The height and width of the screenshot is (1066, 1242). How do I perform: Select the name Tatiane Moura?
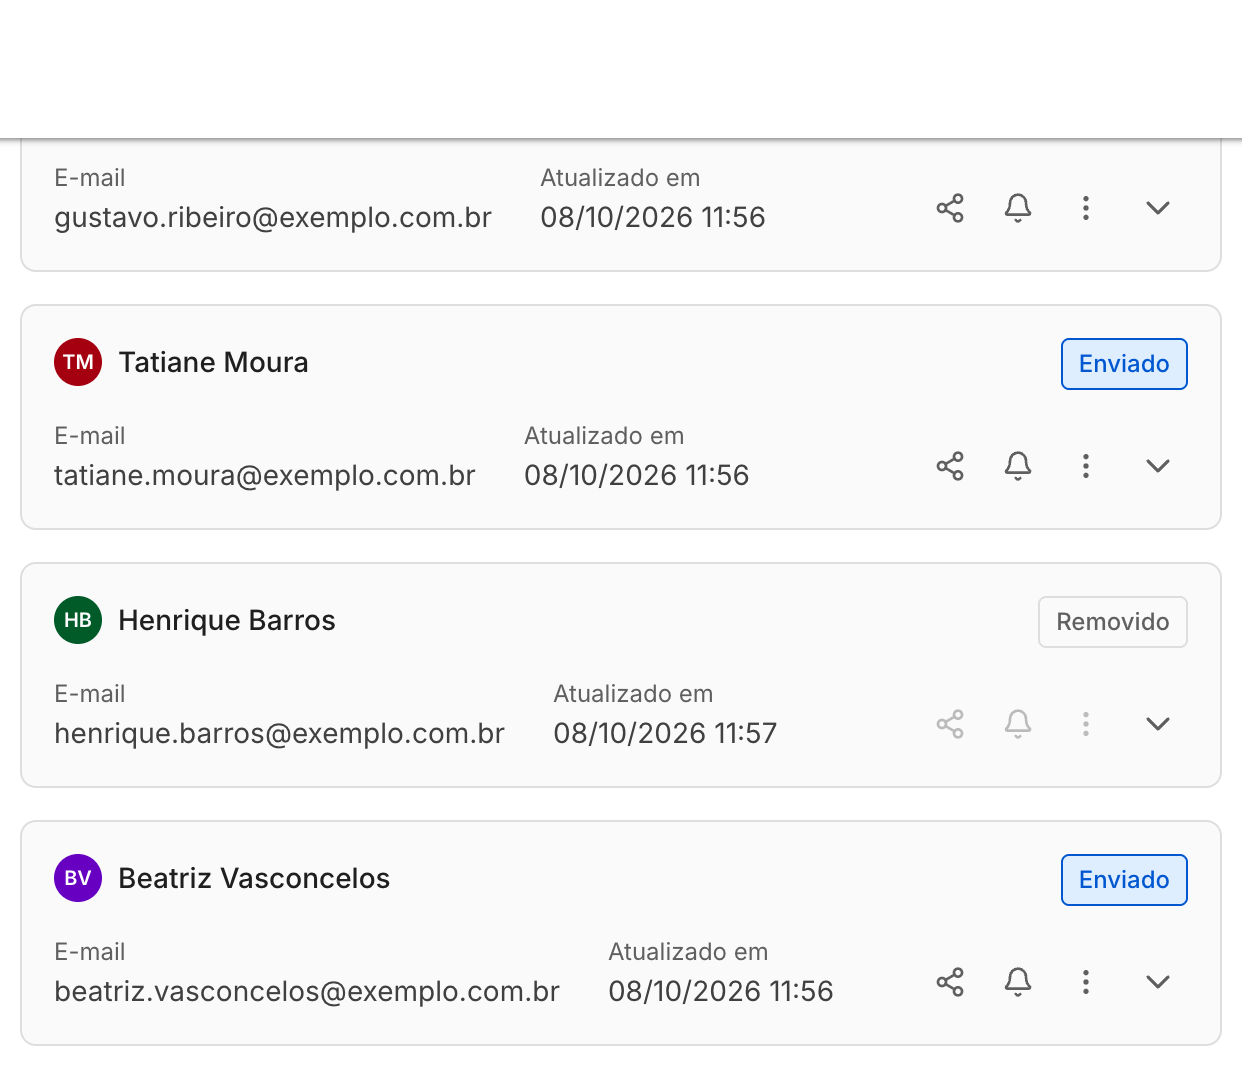point(213,362)
